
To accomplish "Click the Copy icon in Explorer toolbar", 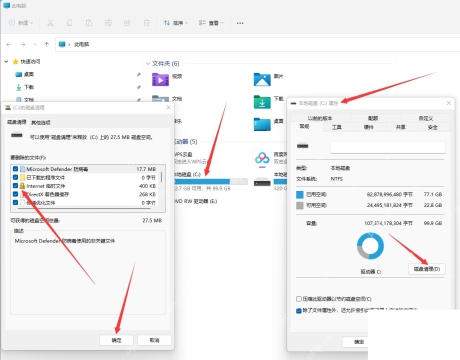I will (x=69, y=23).
